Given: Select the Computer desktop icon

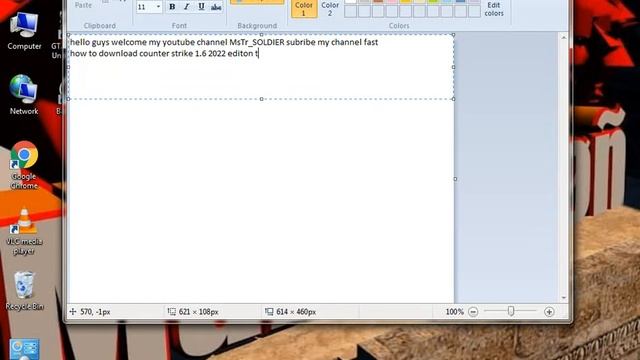Looking at the screenshot, I should [24, 31].
